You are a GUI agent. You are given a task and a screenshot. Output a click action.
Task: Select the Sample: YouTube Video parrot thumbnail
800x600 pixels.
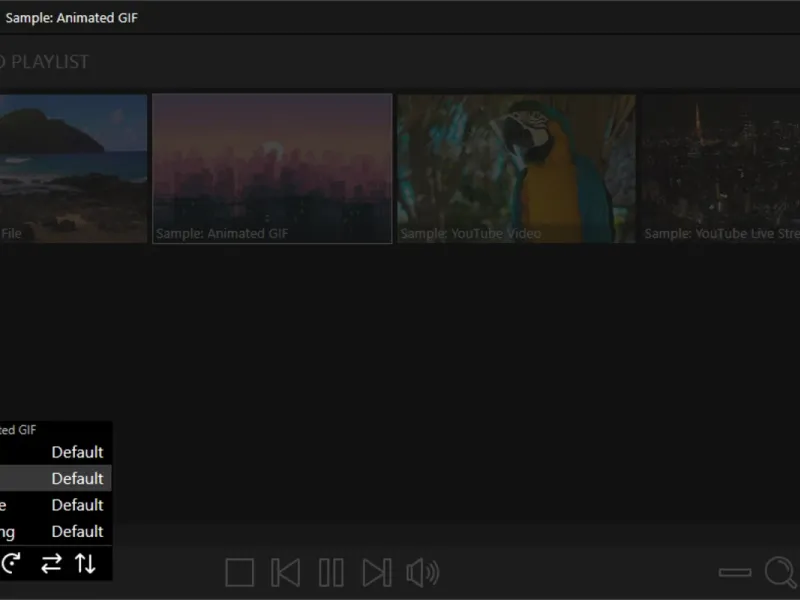pyautogui.click(x=516, y=168)
